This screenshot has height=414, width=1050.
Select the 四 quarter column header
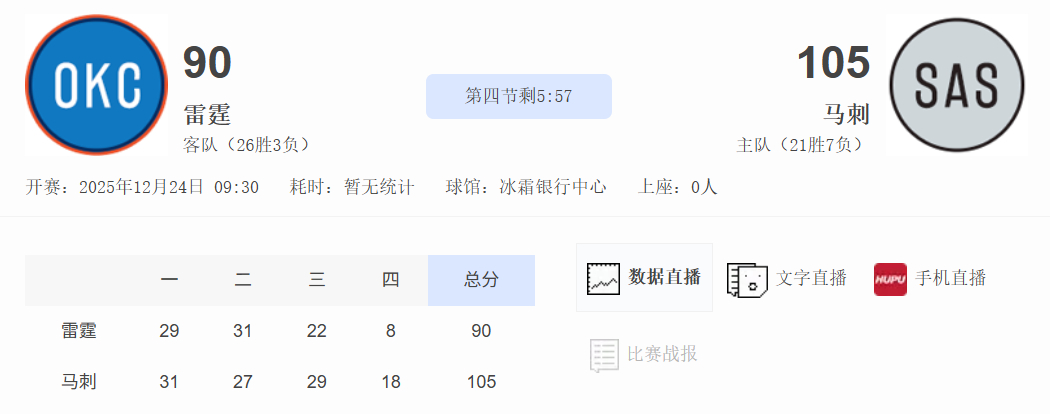tap(390, 280)
